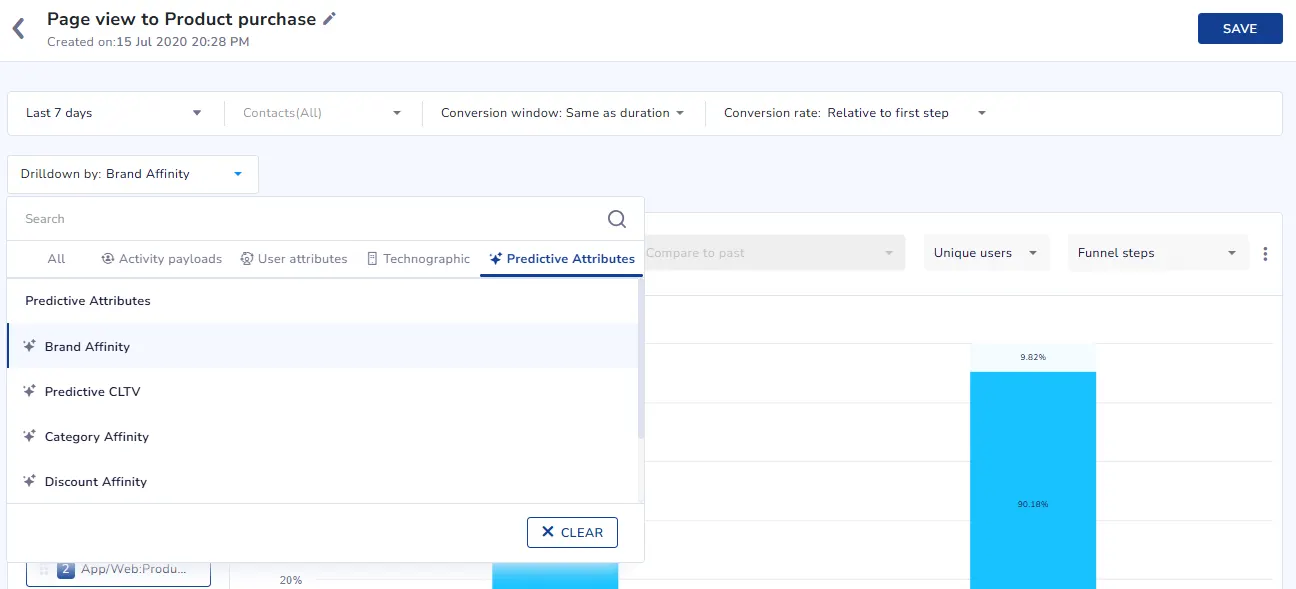
Task: Click the sparkle icon beside Discount Affinity
Action: [x=30, y=481]
